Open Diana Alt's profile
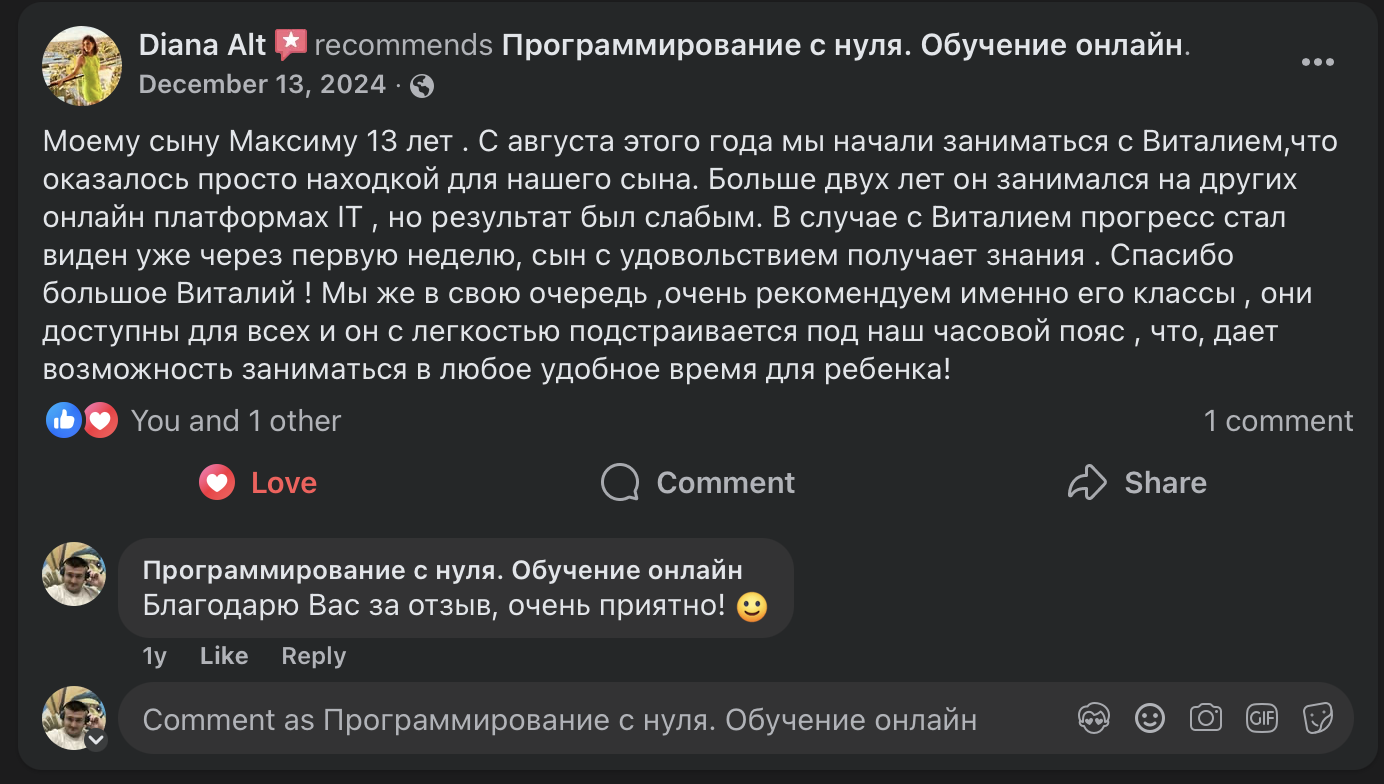Viewport: 1384px width, 784px height. click(x=200, y=44)
